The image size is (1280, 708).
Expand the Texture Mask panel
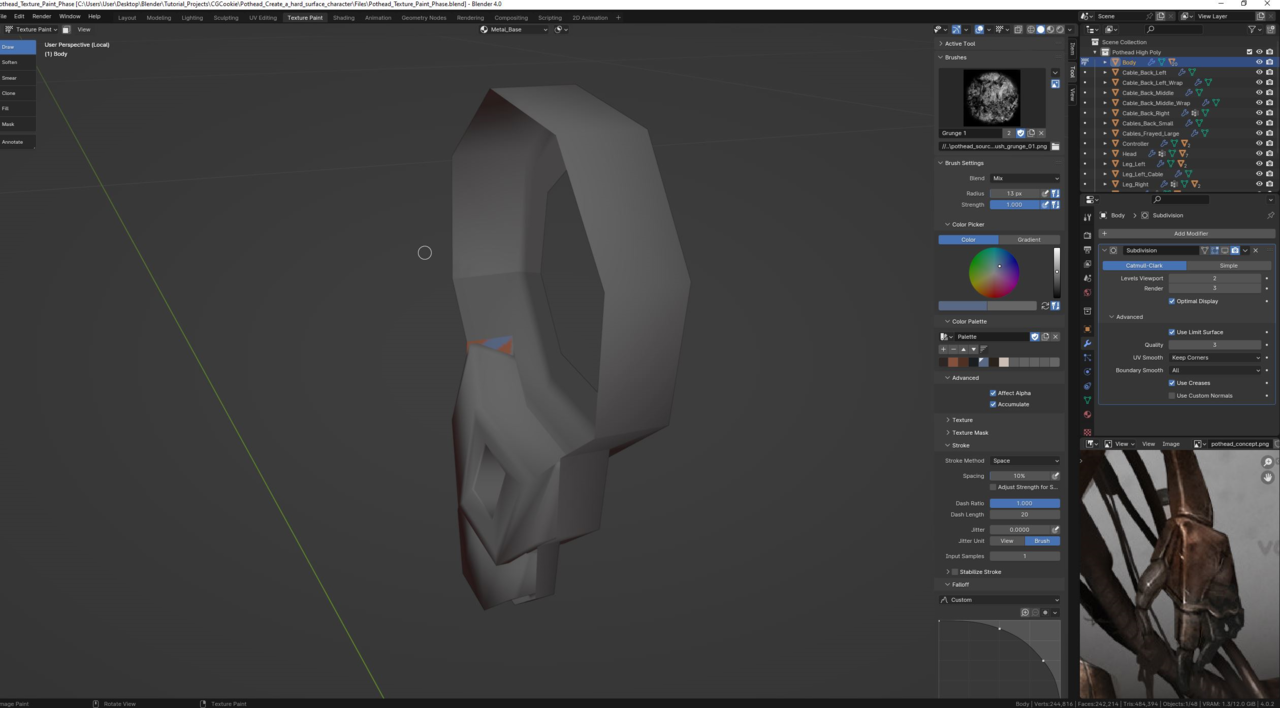point(969,433)
